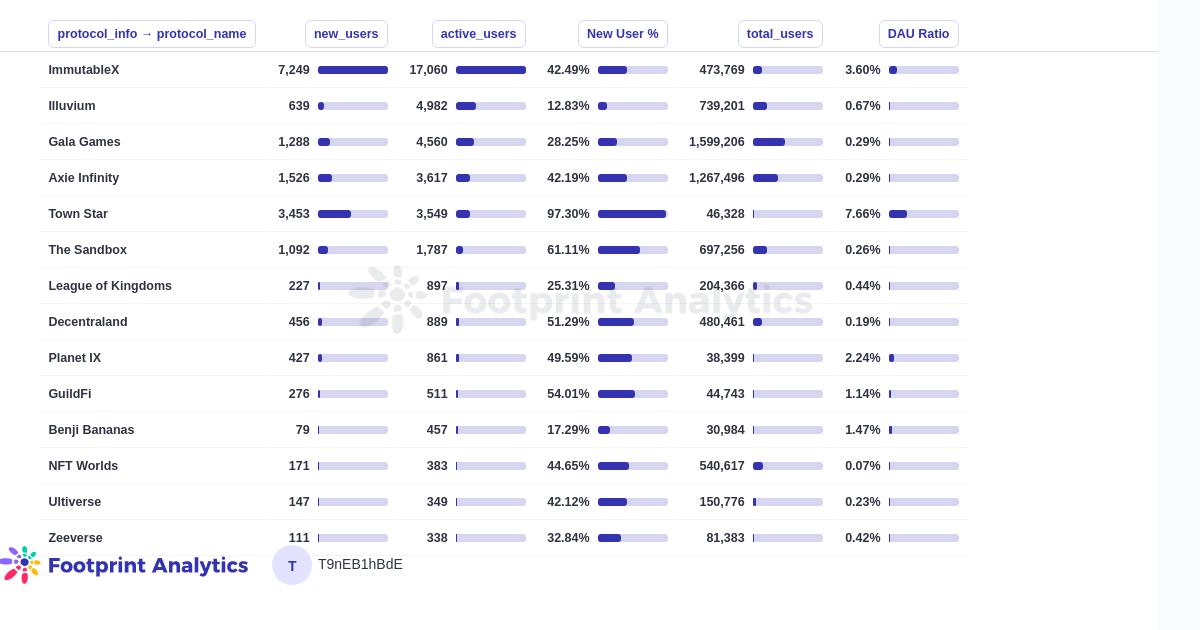
Task: Click the active_users column header
Action: click(x=478, y=34)
